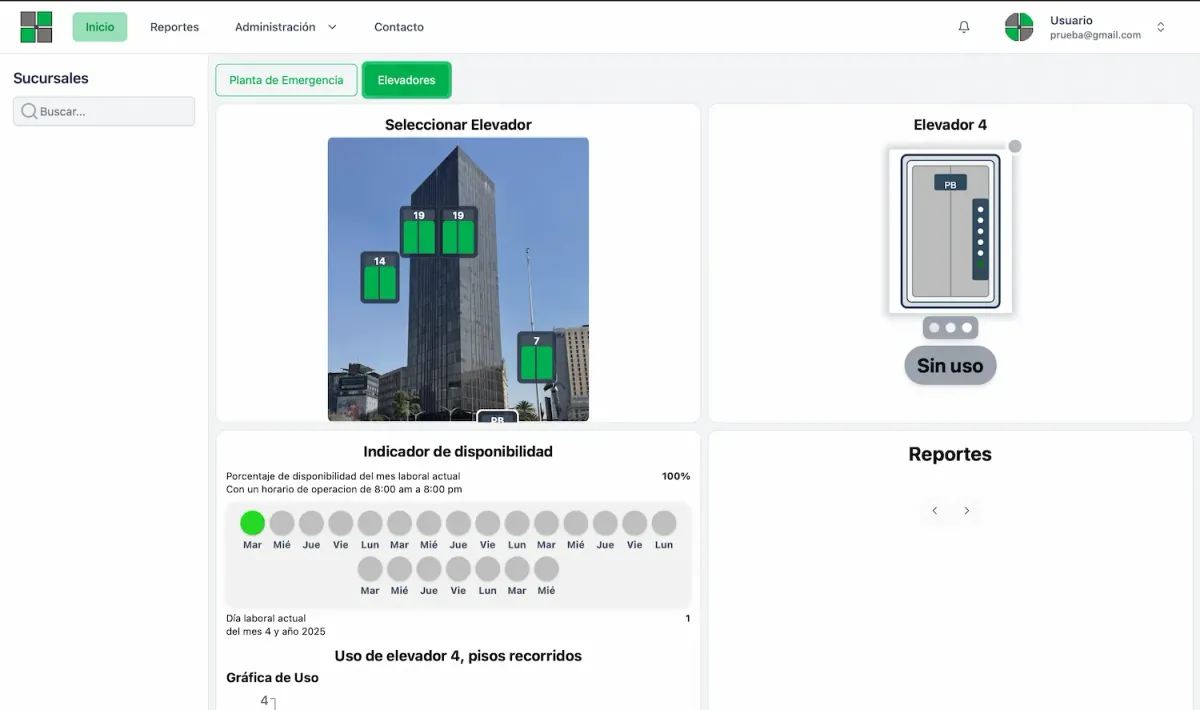Click the gray status dot above Elevador 4
This screenshot has width=1200, height=710.
(1015, 147)
